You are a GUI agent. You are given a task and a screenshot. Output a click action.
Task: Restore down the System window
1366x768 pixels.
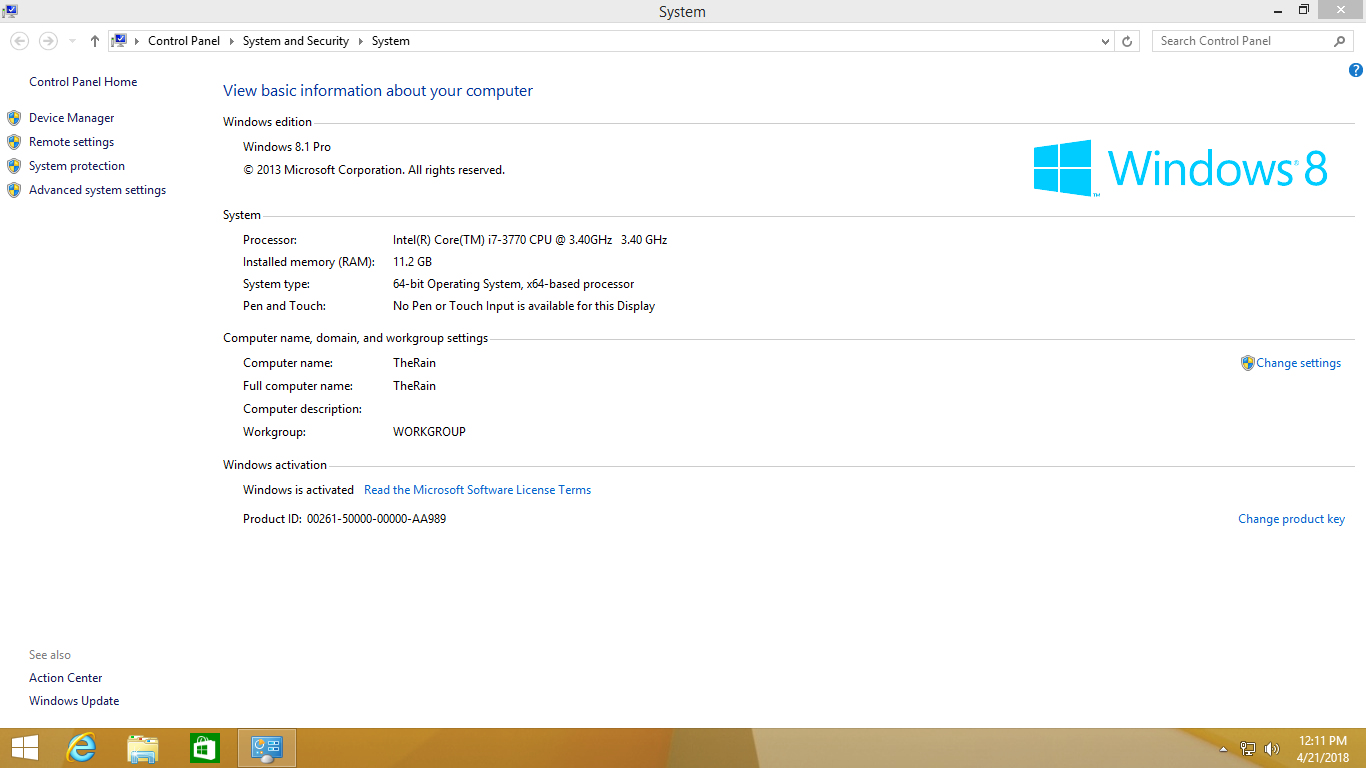pyautogui.click(x=1304, y=10)
